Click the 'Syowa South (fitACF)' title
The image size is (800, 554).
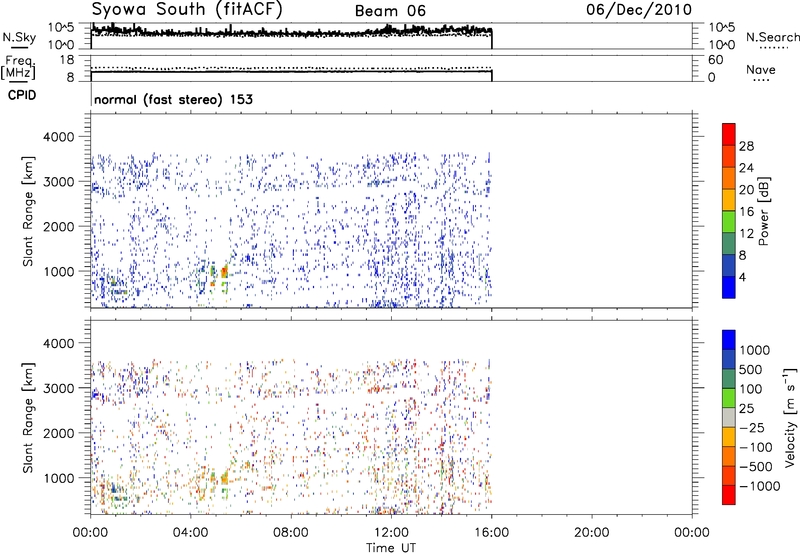pyautogui.click(x=186, y=9)
